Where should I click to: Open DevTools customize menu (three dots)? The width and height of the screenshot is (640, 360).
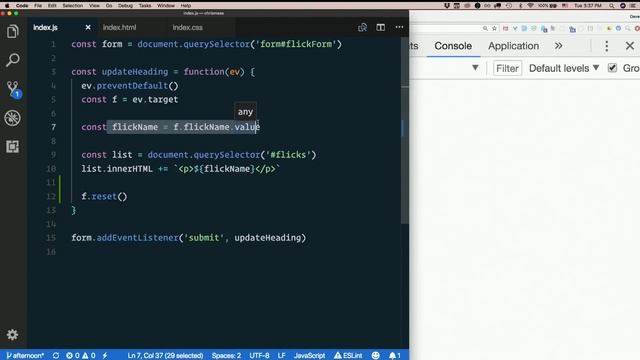click(x=607, y=46)
